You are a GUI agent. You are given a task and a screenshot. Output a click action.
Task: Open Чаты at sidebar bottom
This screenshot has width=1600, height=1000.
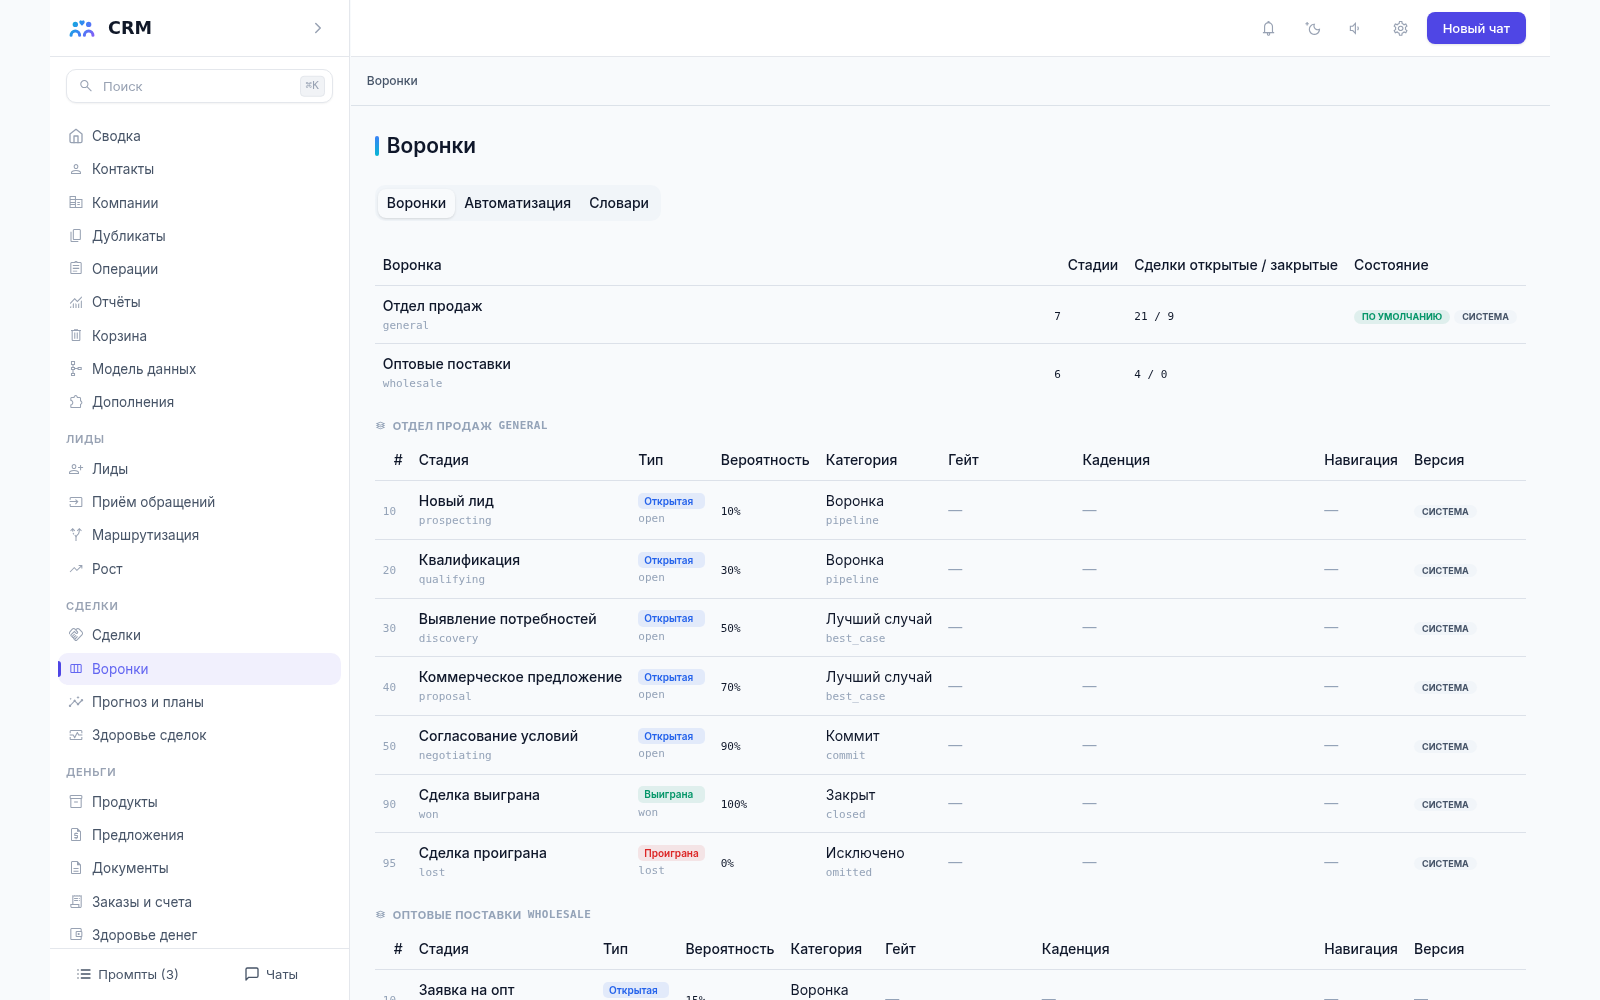point(271,974)
